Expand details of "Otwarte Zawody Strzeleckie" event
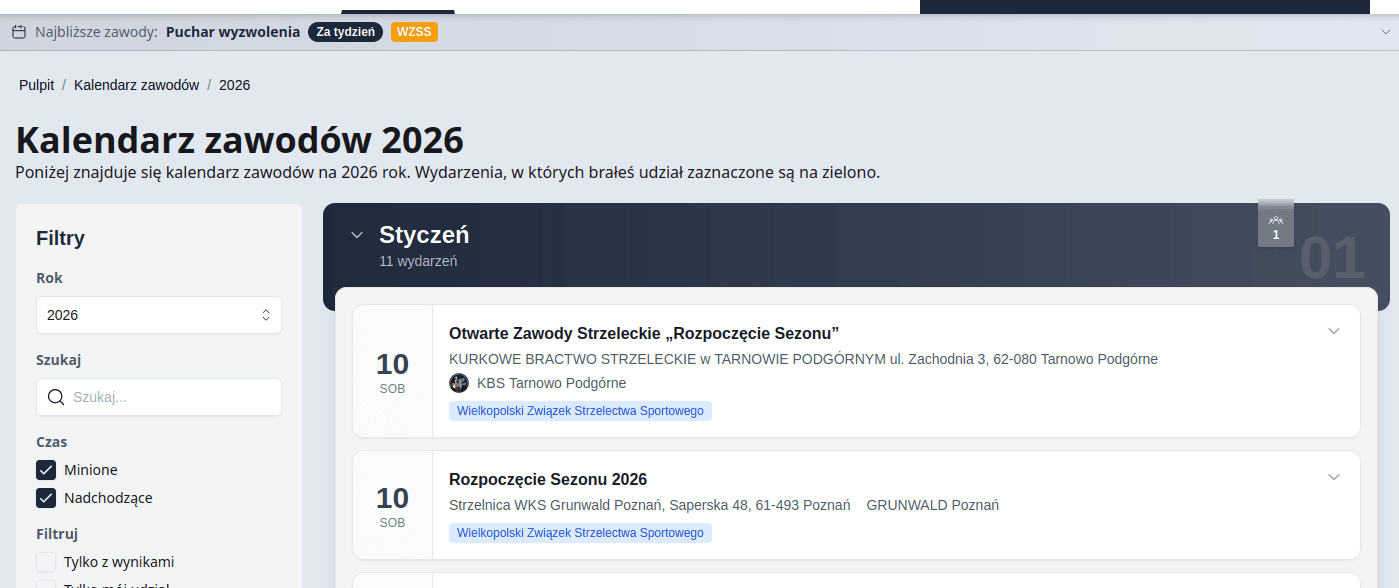Image resolution: width=1399 pixels, height=588 pixels. pyautogui.click(x=1333, y=331)
